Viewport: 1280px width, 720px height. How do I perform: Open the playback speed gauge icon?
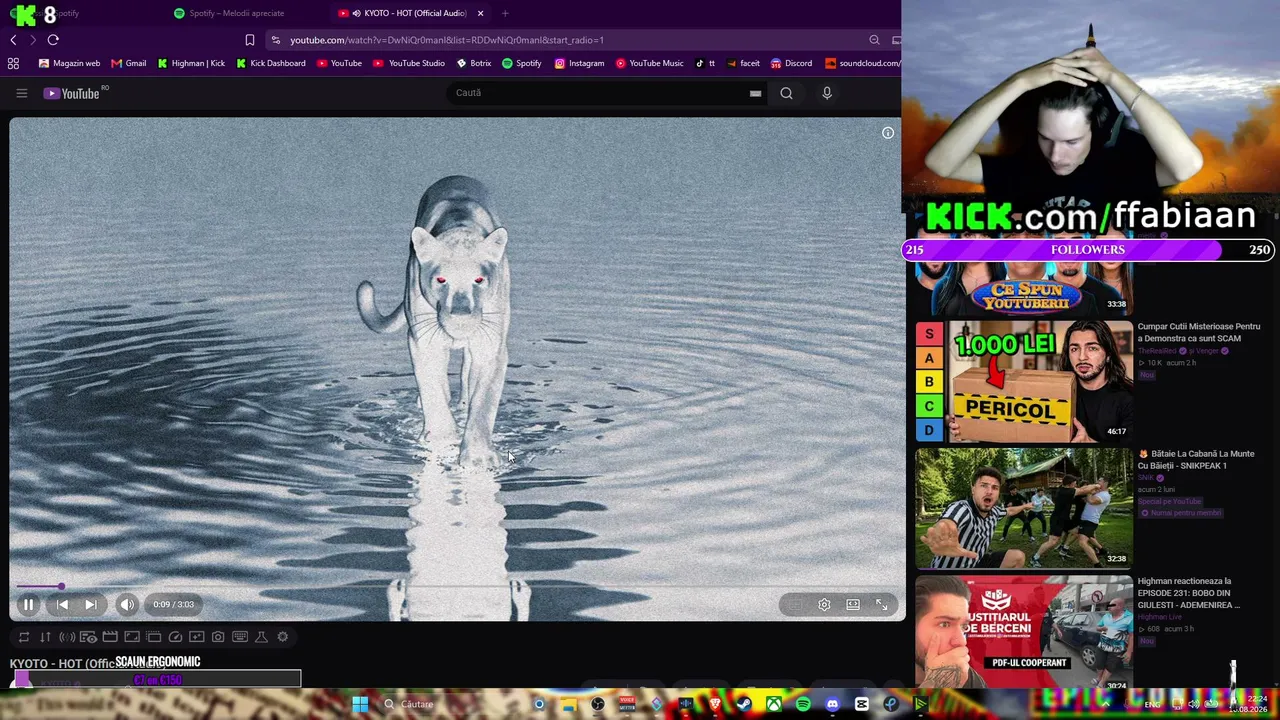(175, 637)
